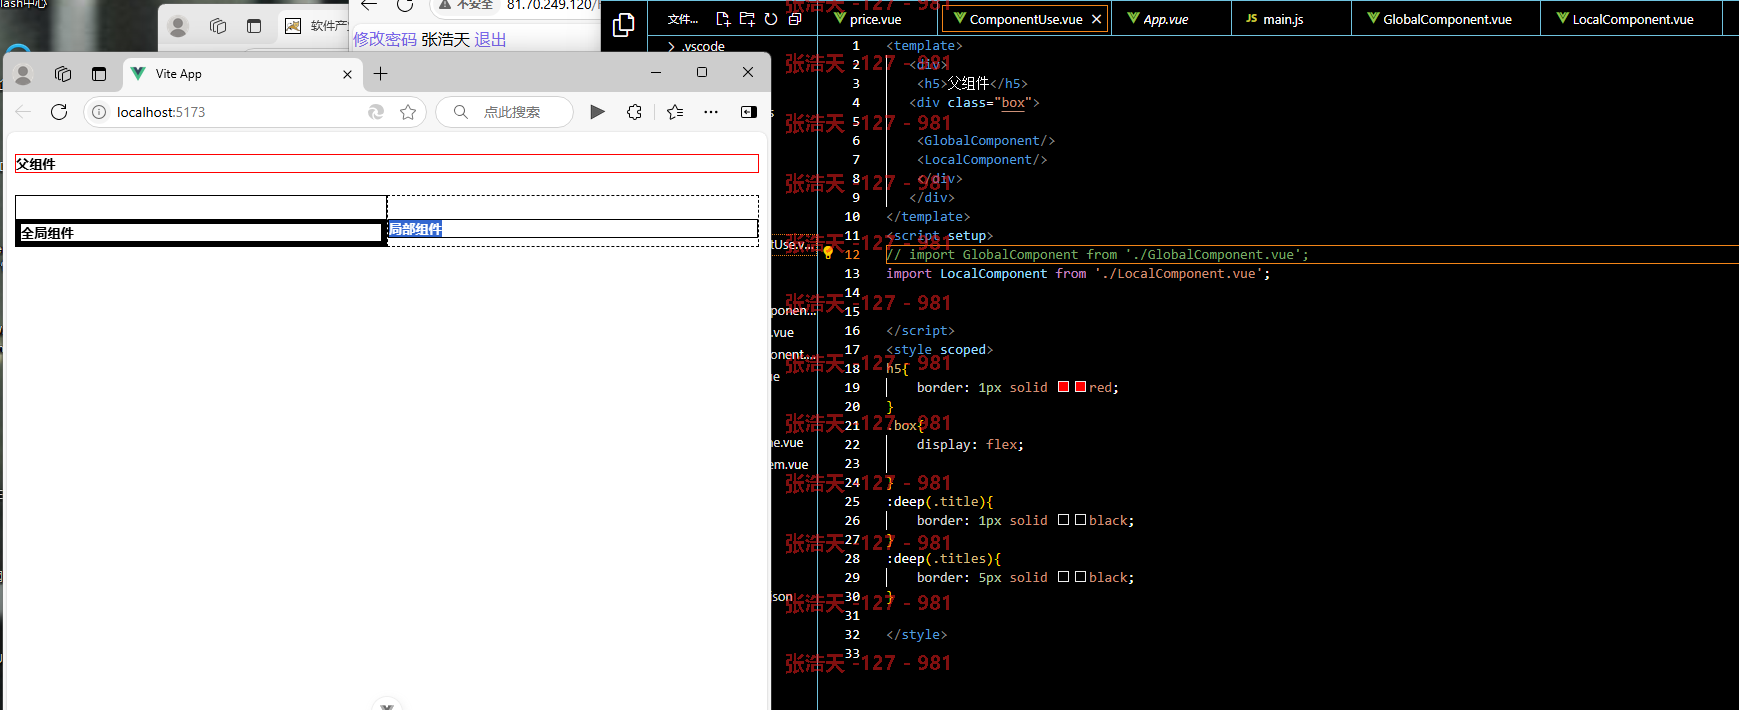Open the Favorites list icon

tap(675, 112)
